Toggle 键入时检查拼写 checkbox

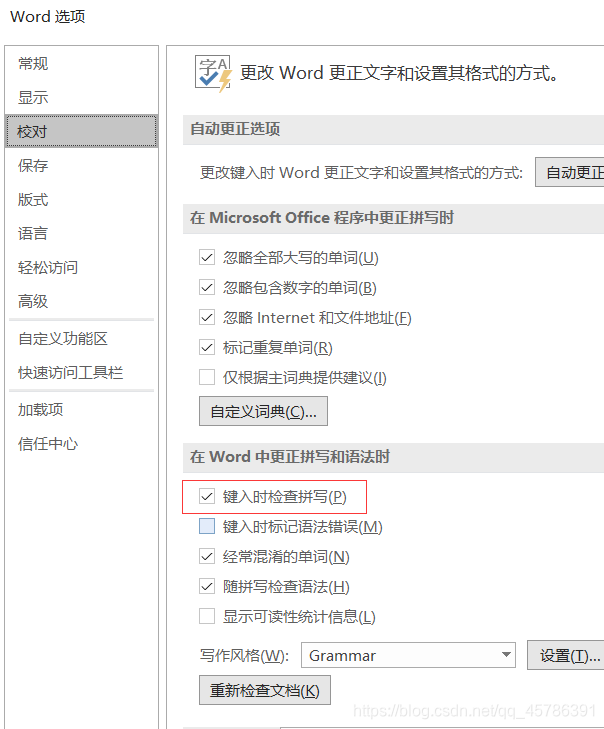coord(207,497)
